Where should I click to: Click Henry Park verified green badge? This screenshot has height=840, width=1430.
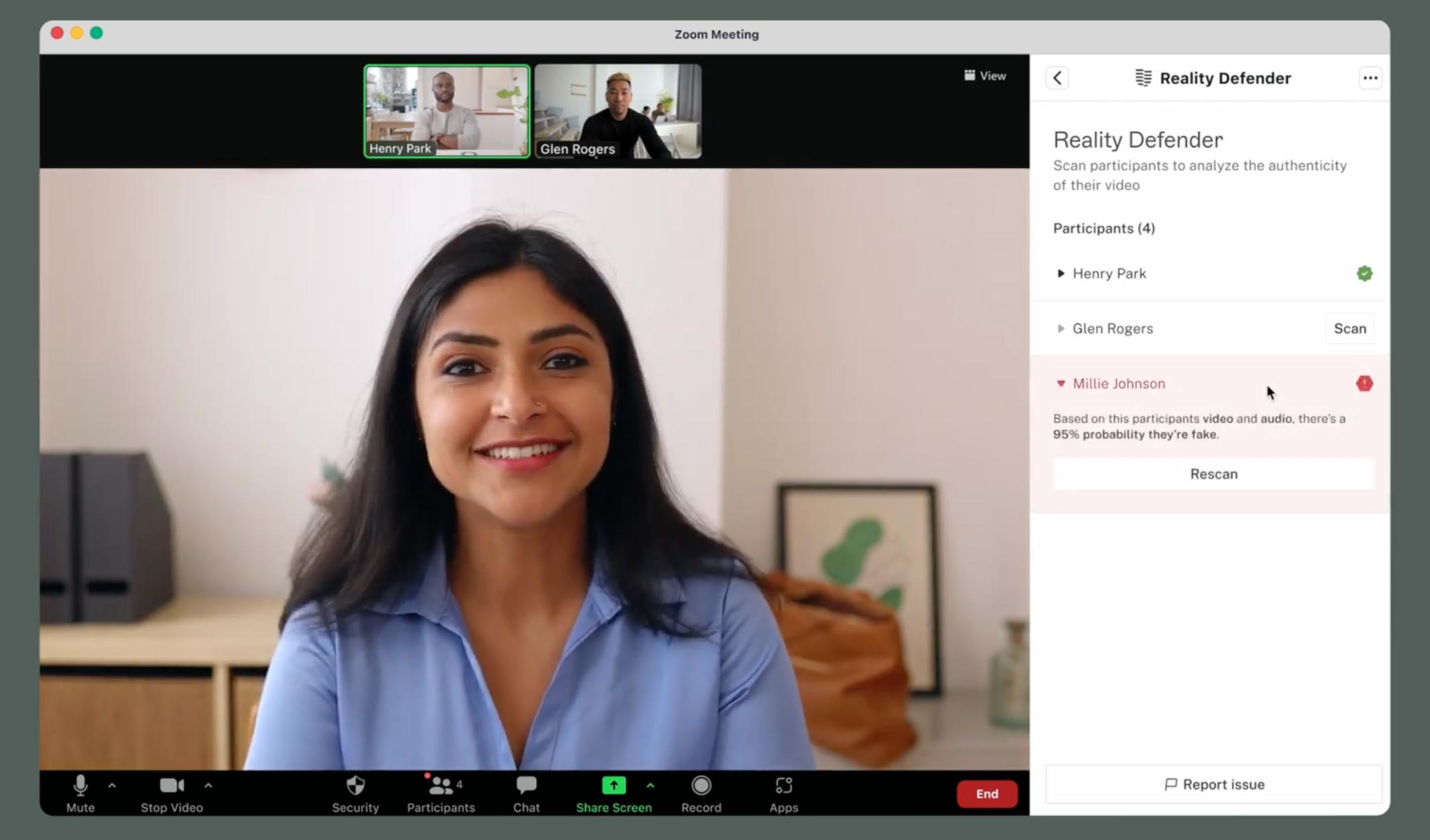tap(1364, 274)
